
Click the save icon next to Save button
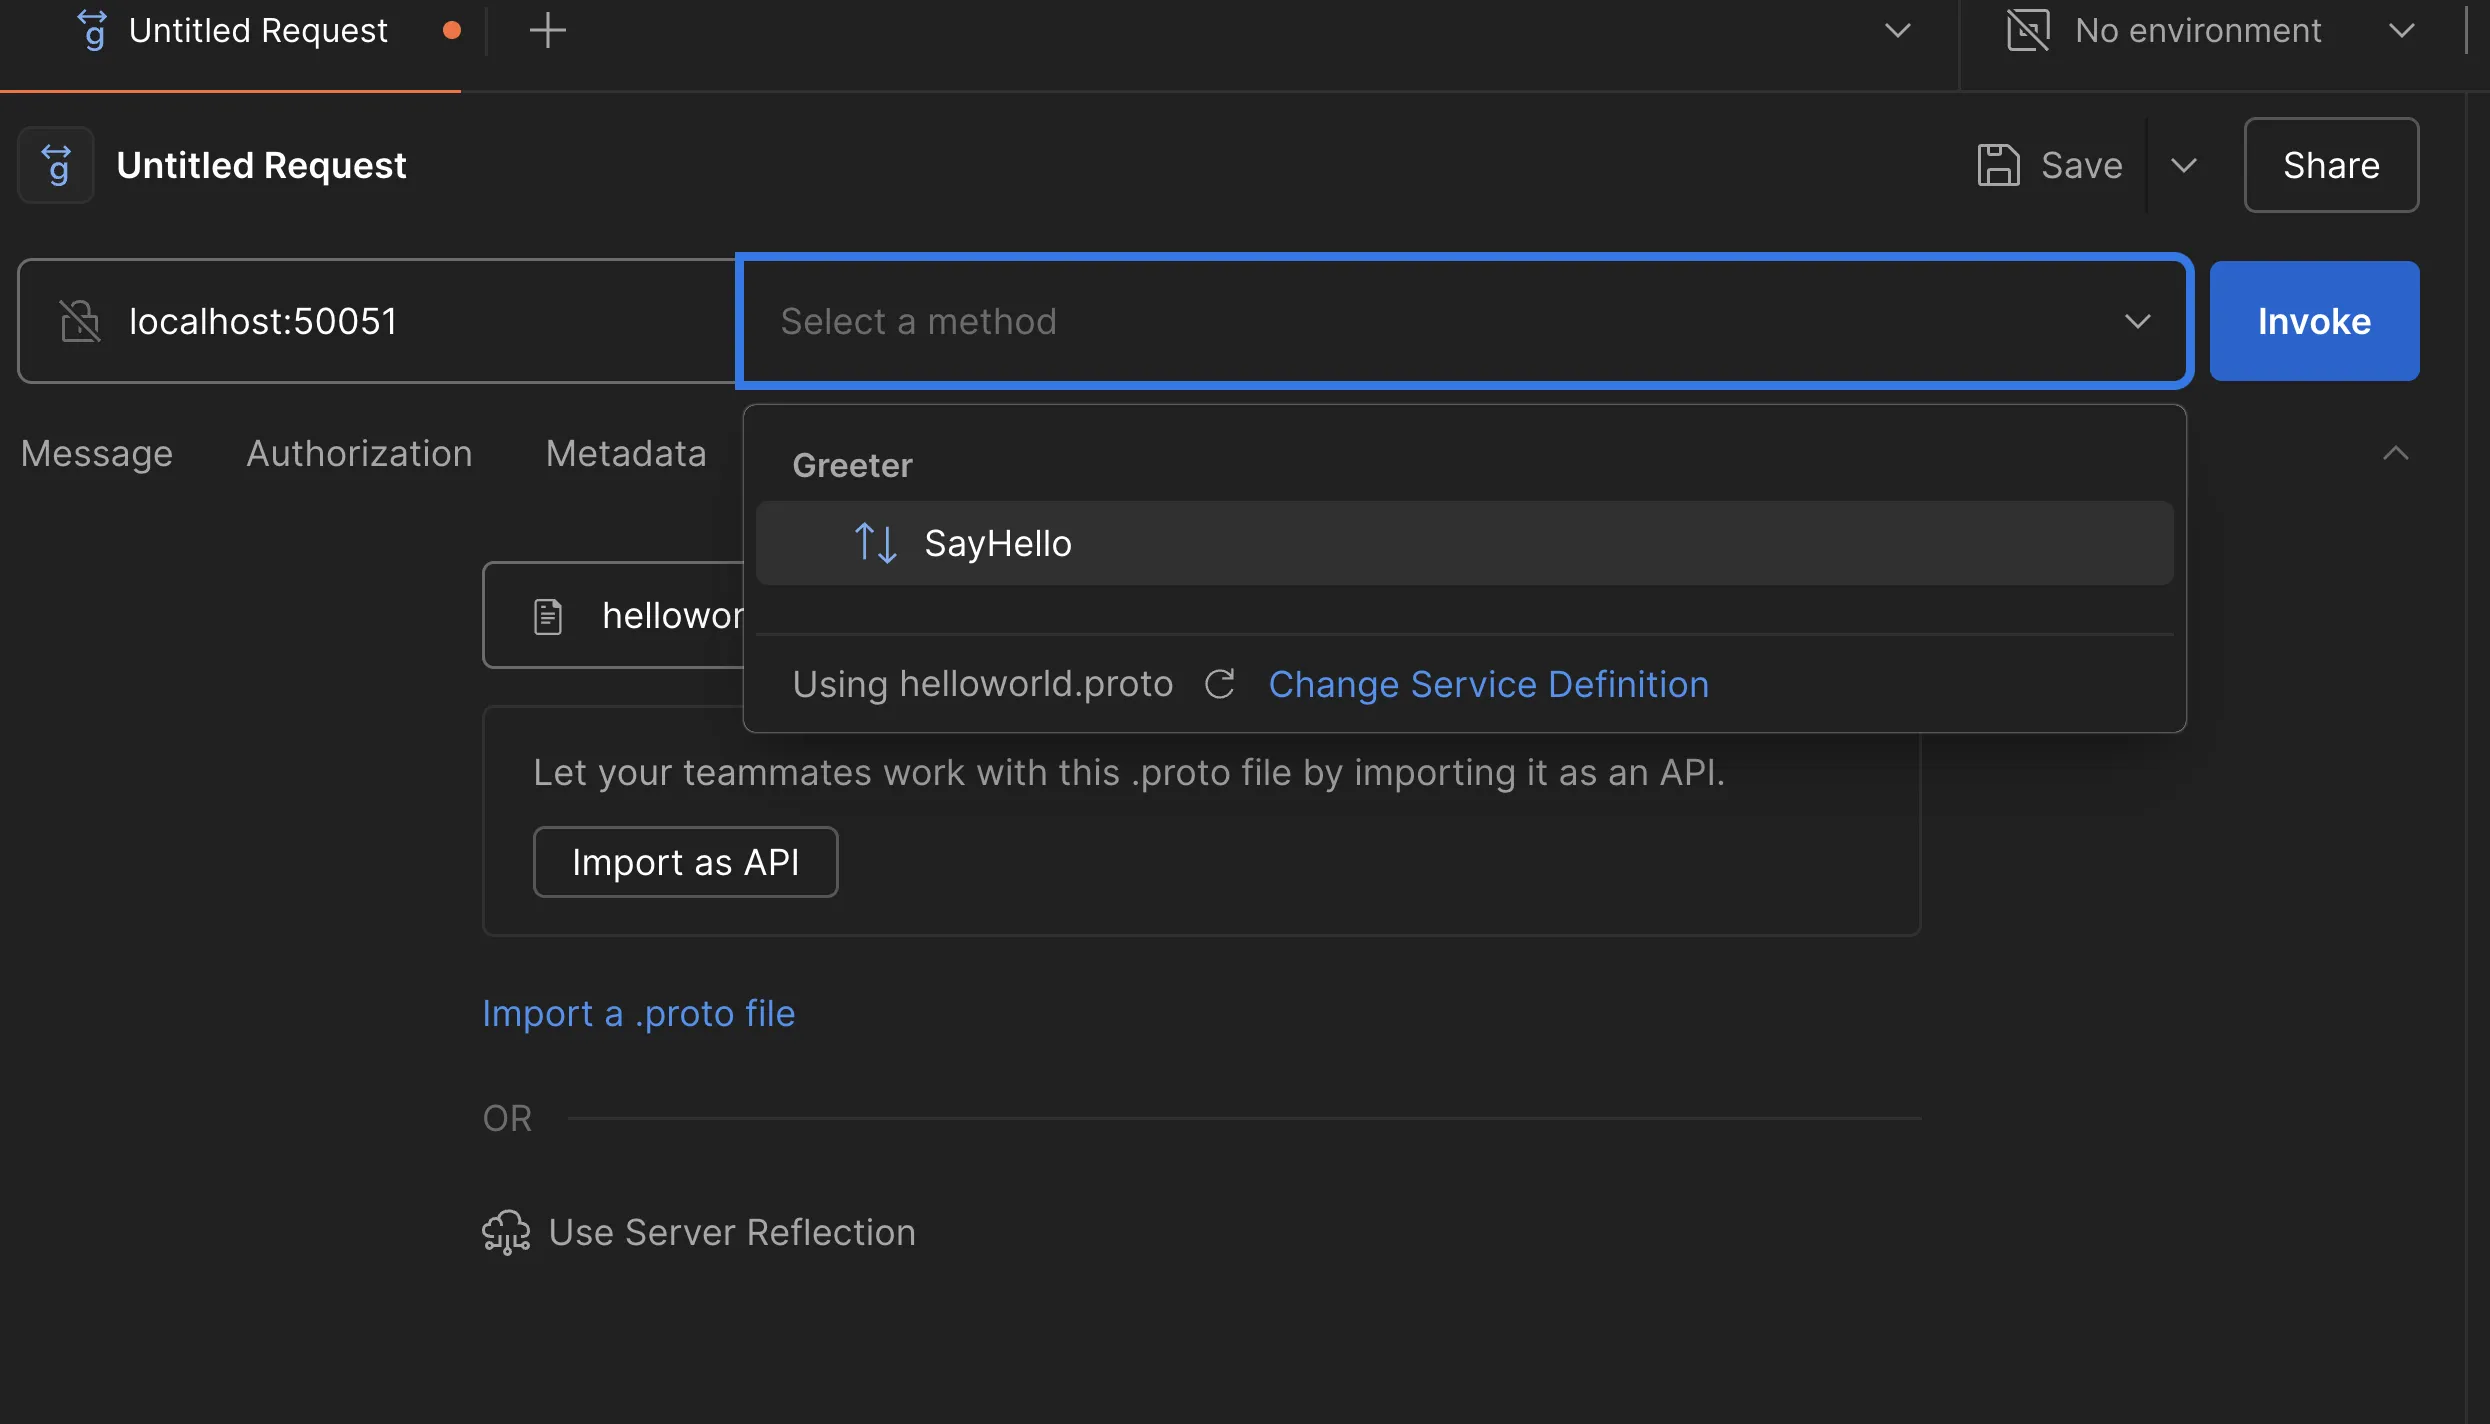pos(1997,164)
